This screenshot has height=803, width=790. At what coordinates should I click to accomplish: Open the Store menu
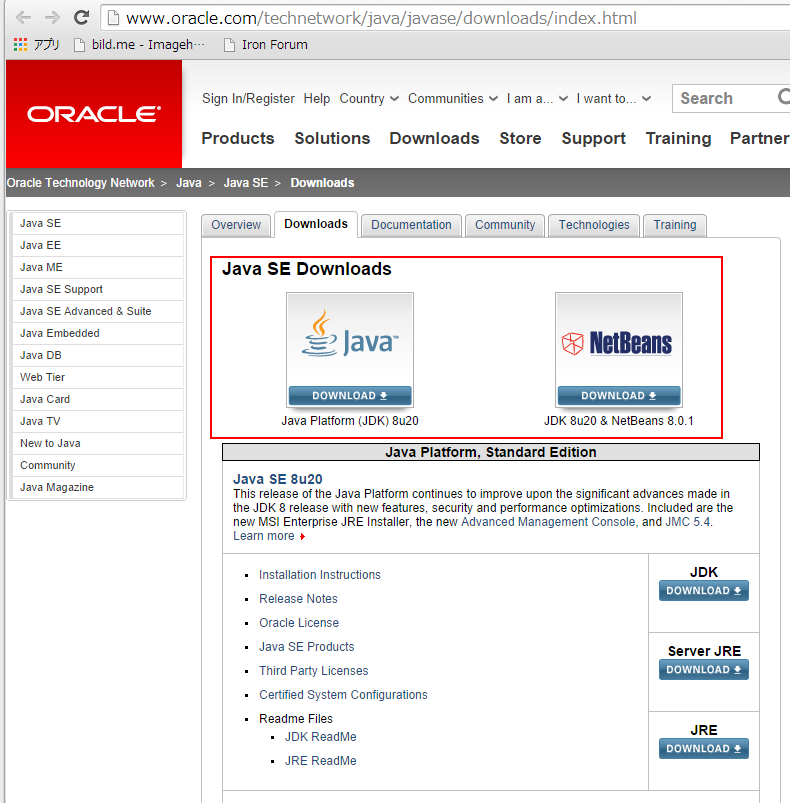pos(520,138)
